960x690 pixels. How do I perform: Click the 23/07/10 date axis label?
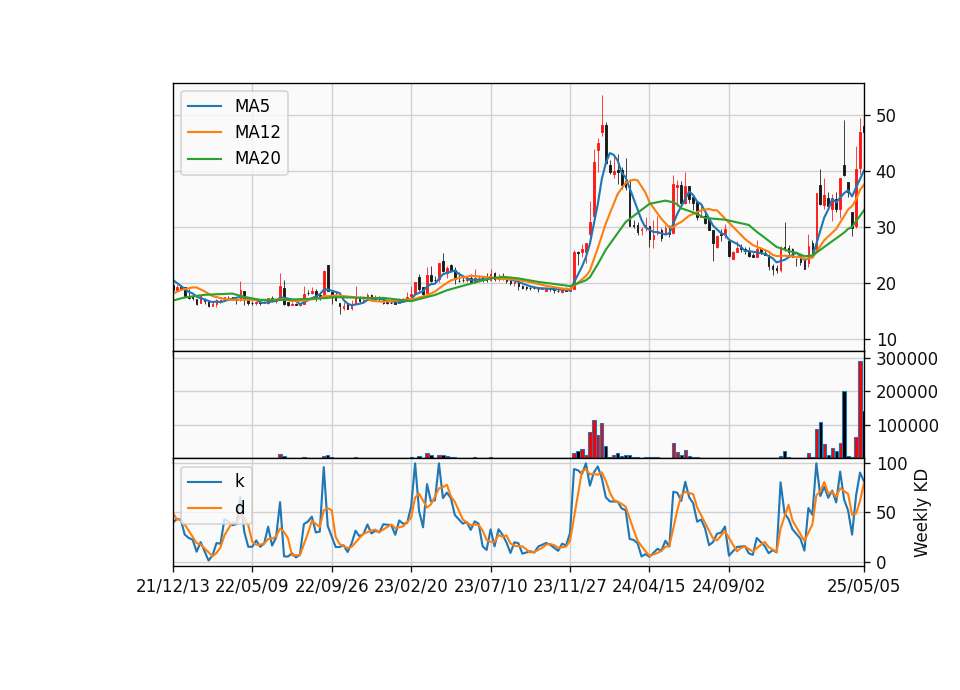[490, 587]
